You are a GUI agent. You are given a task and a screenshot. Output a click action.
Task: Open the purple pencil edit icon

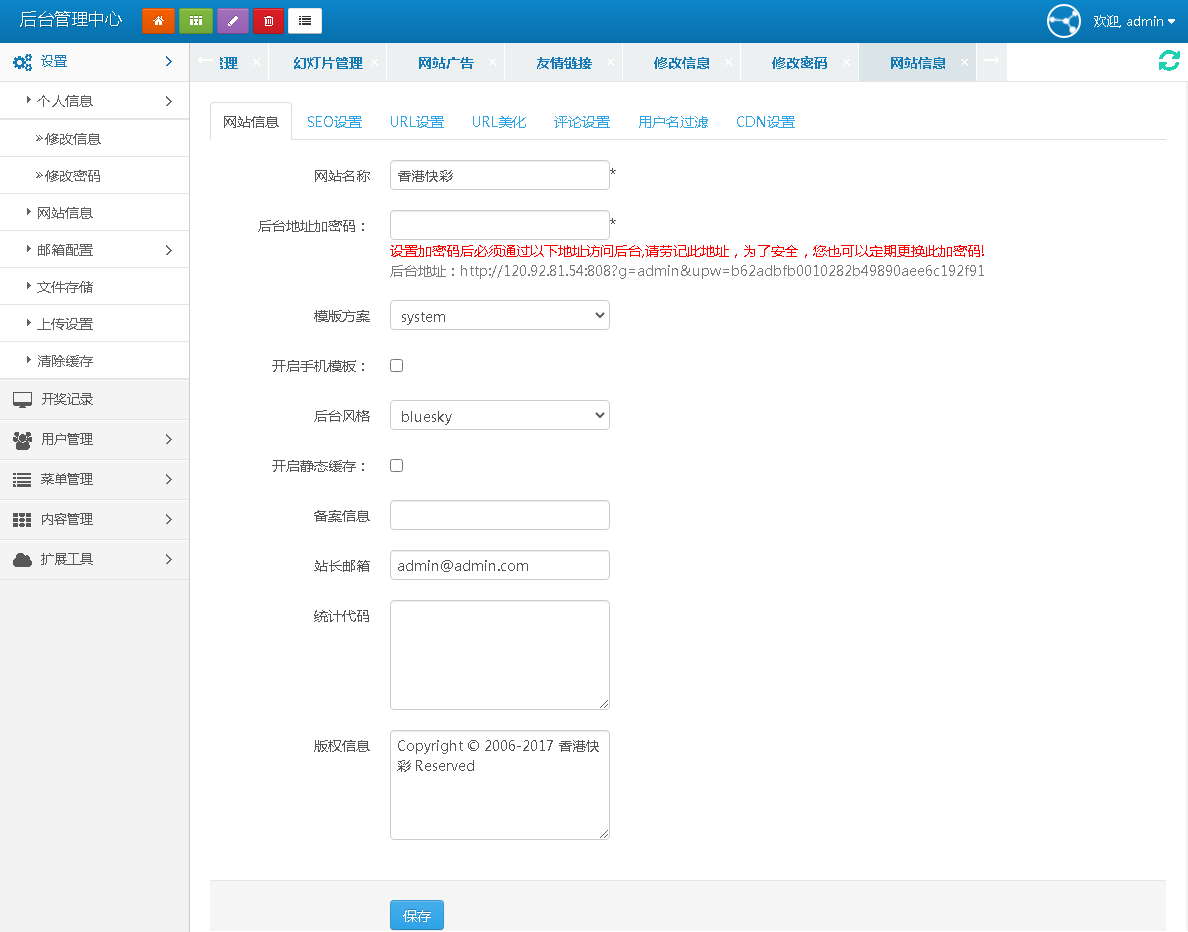tap(232, 20)
